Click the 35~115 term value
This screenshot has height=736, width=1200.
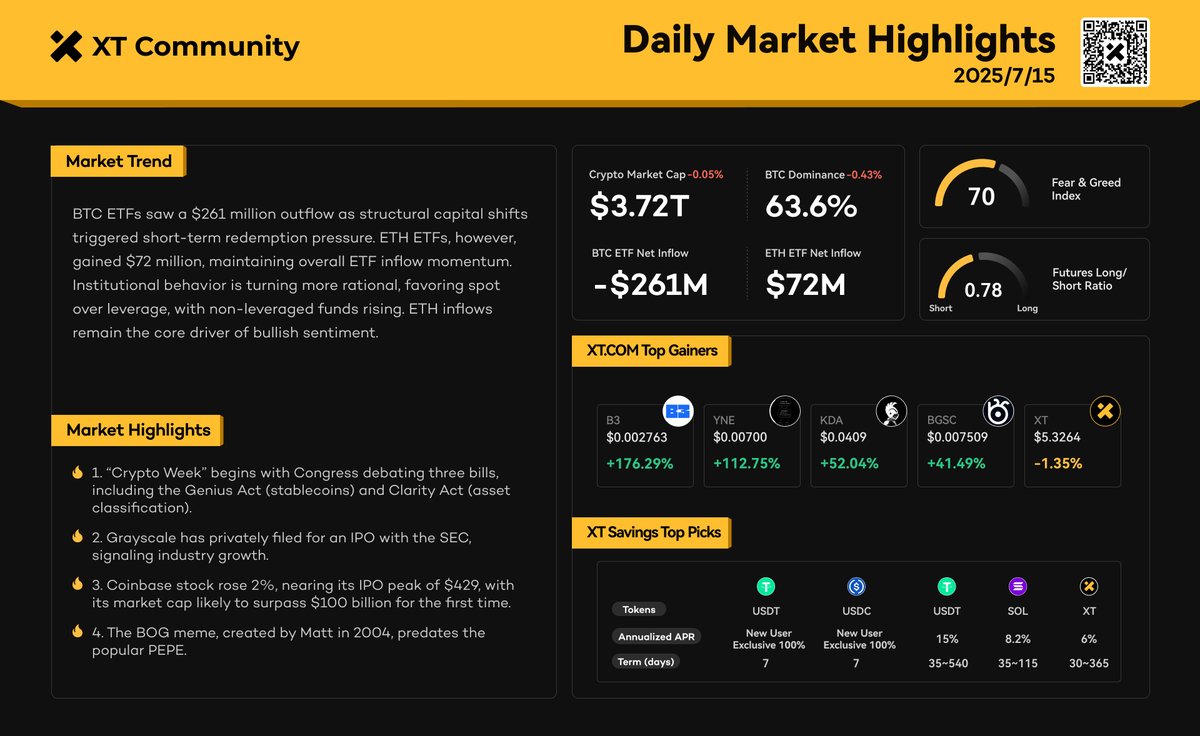point(1018,663)
